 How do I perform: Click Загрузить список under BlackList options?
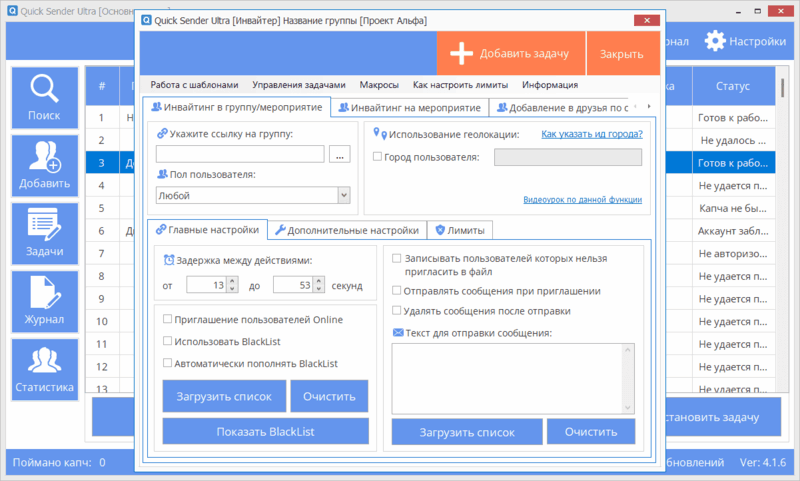coord(224,396)
